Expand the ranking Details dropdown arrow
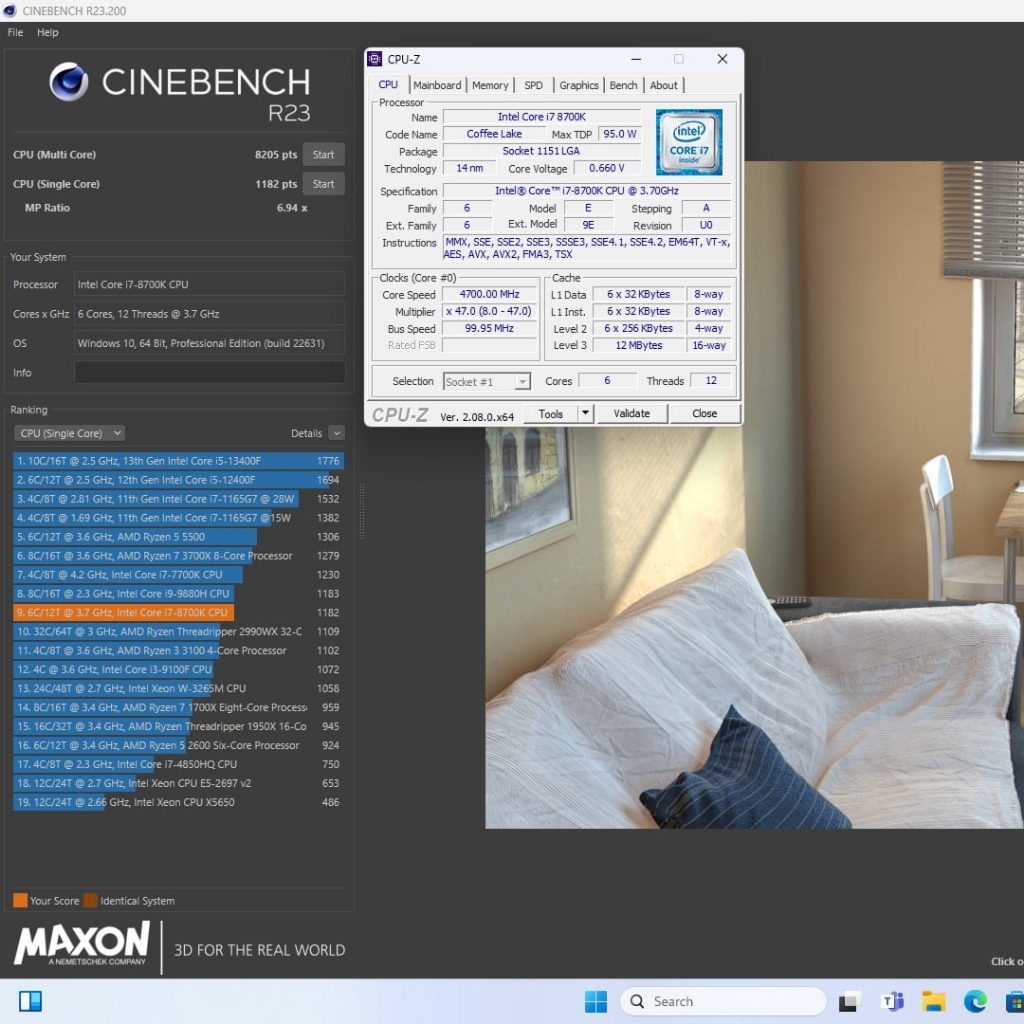Image resolution: width=1024 pixels, height=1024 pixels. [x=336, y=433]
